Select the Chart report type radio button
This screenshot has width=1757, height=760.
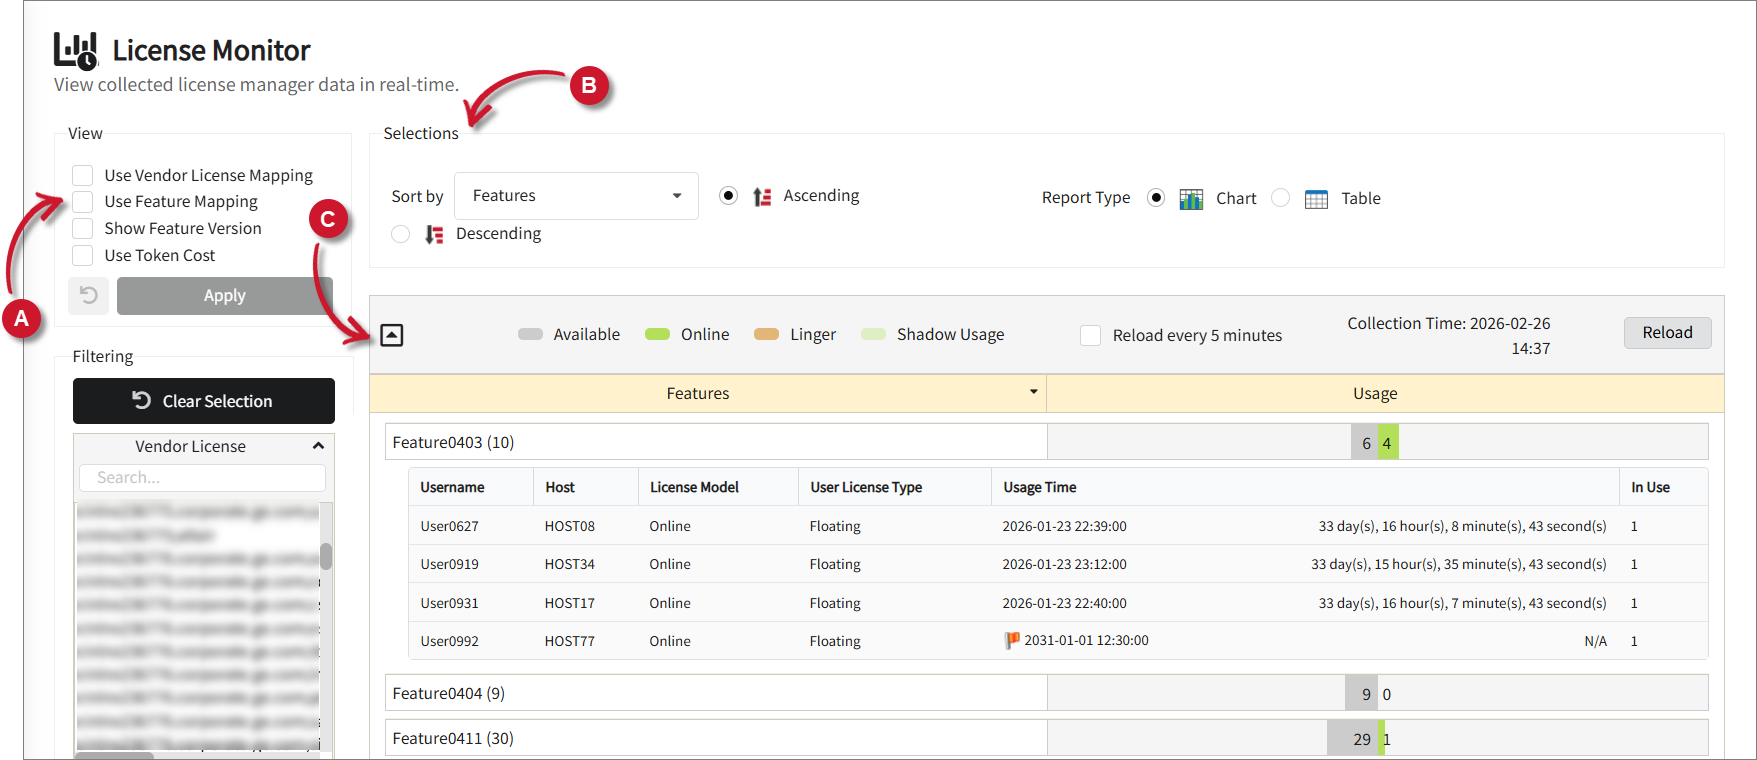click(x=1156, y=198)
